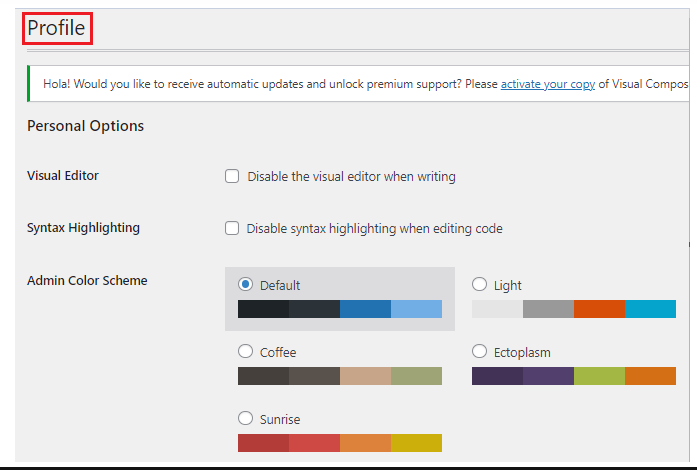Click the yellow swatch in Sunrise scheme
Viewport: 697px width, 470px height.
click(x=417, y=443)
